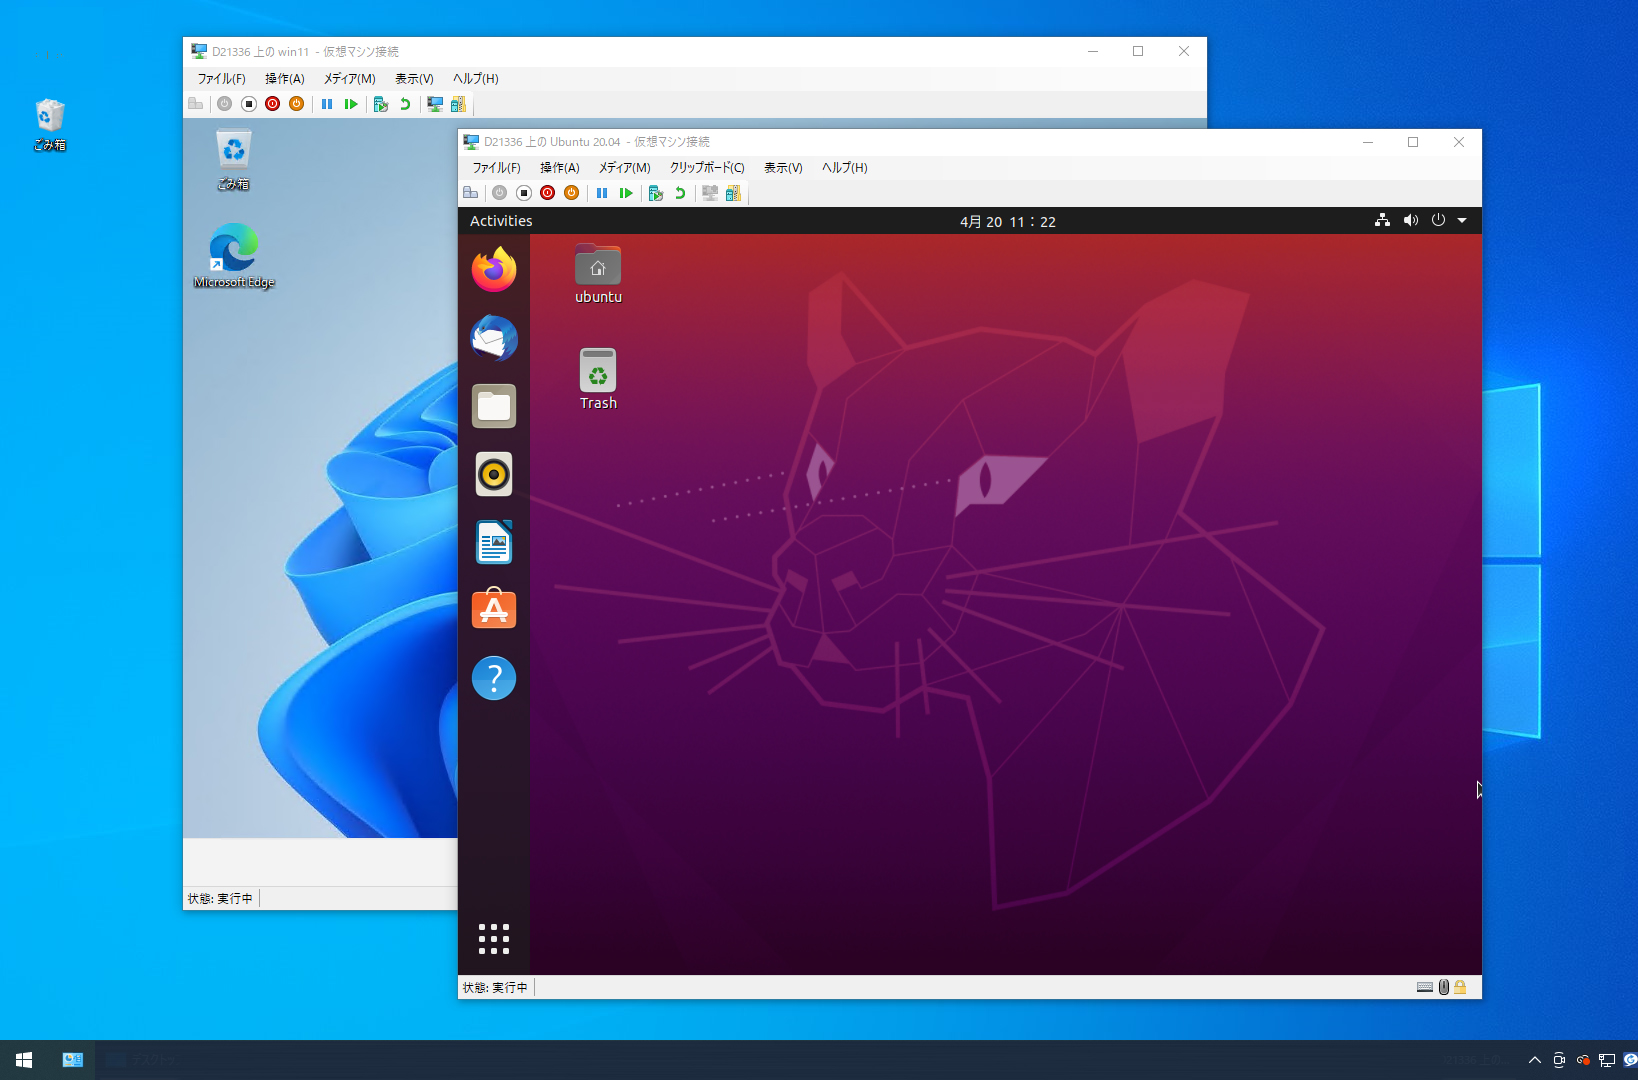Select ごみ箱 recycle bin inside win11 VM
Image resolution: width=1638 pixels, height=1080 pixels.
click(x=233, y=160)
